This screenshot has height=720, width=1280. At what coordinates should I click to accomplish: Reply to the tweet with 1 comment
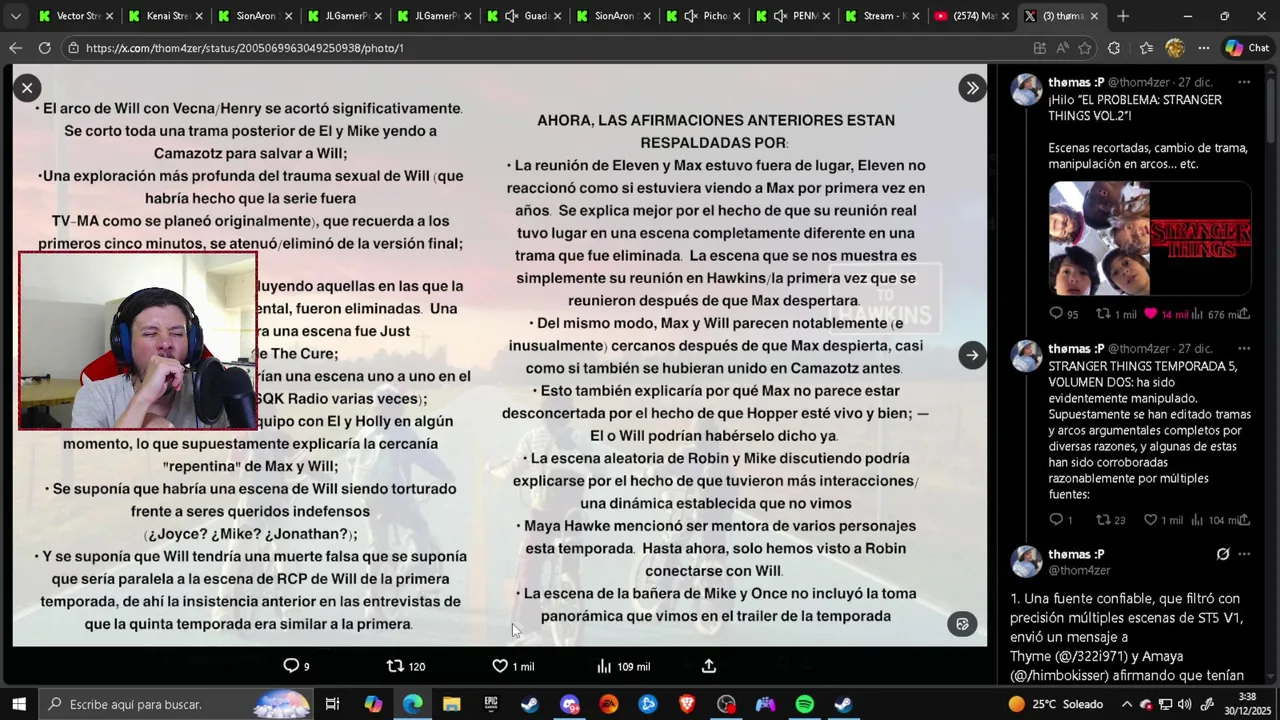tap(1060, 520)
